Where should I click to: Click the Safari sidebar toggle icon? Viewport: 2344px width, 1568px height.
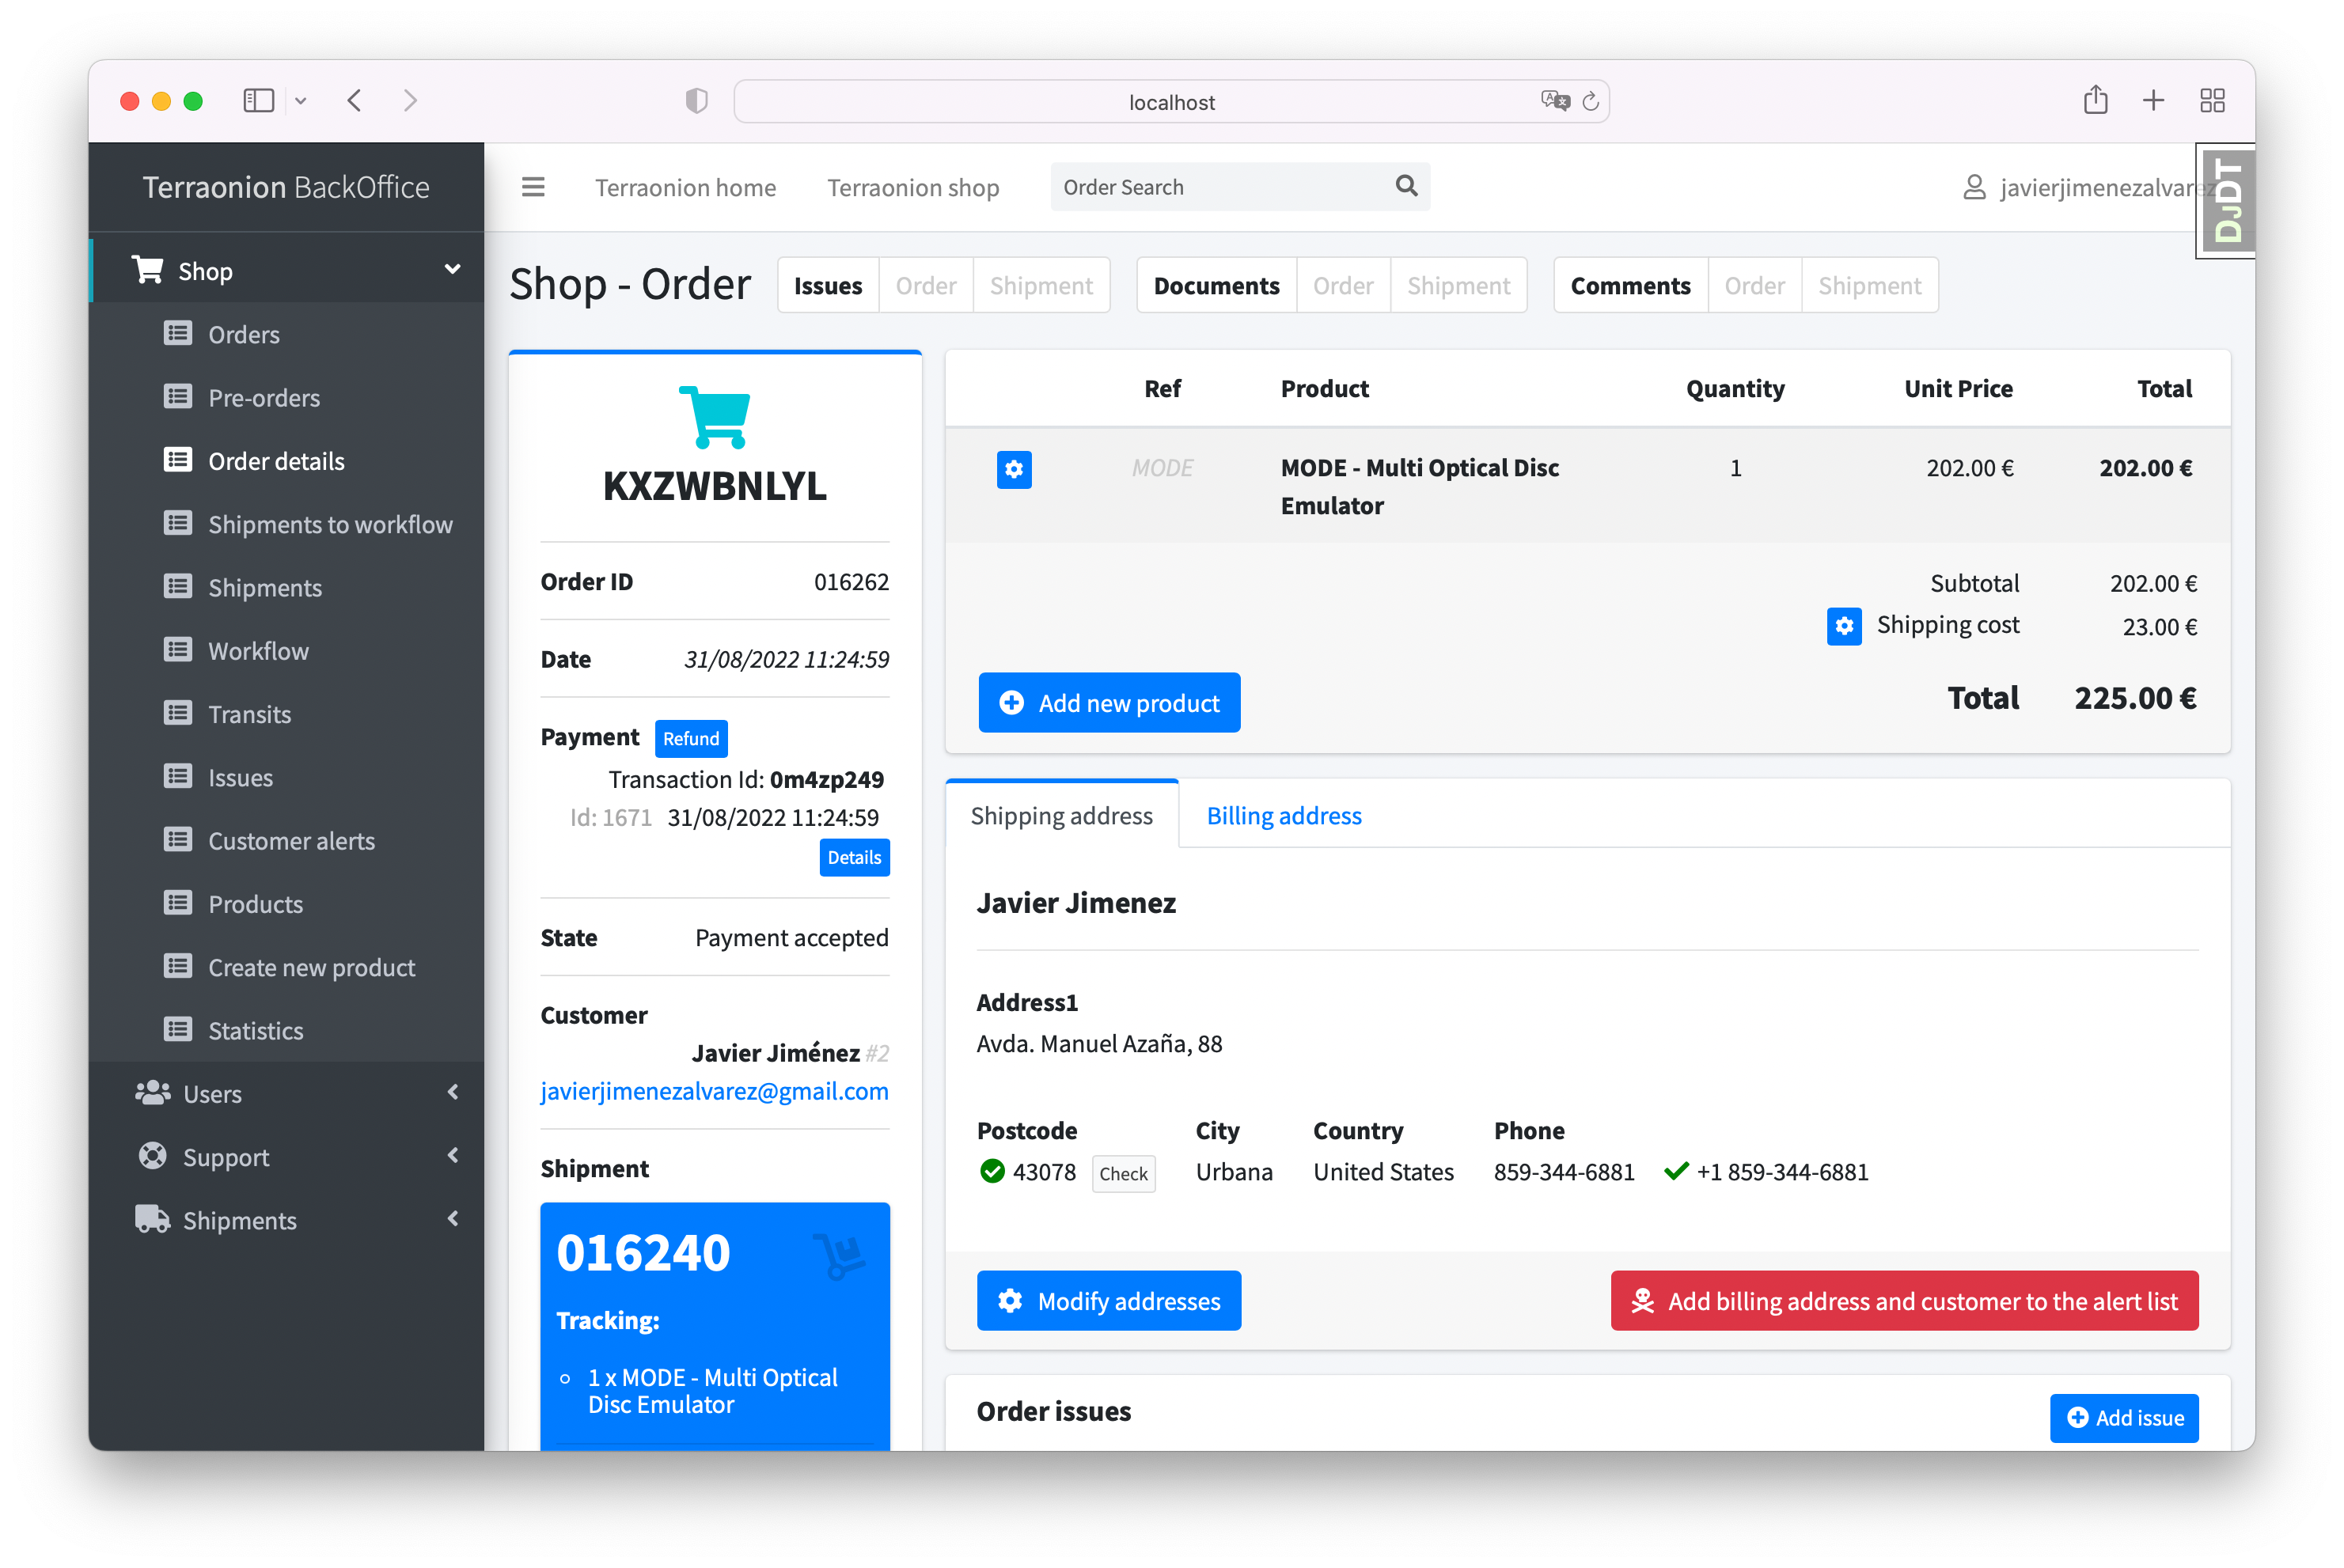(258, 101)
